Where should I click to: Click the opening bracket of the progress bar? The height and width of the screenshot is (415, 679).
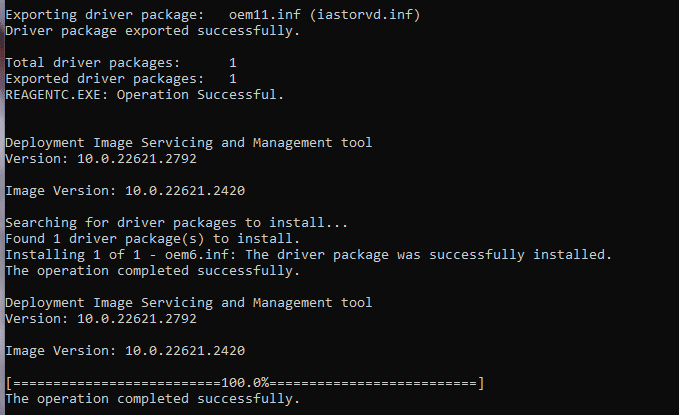pos(9,383)
